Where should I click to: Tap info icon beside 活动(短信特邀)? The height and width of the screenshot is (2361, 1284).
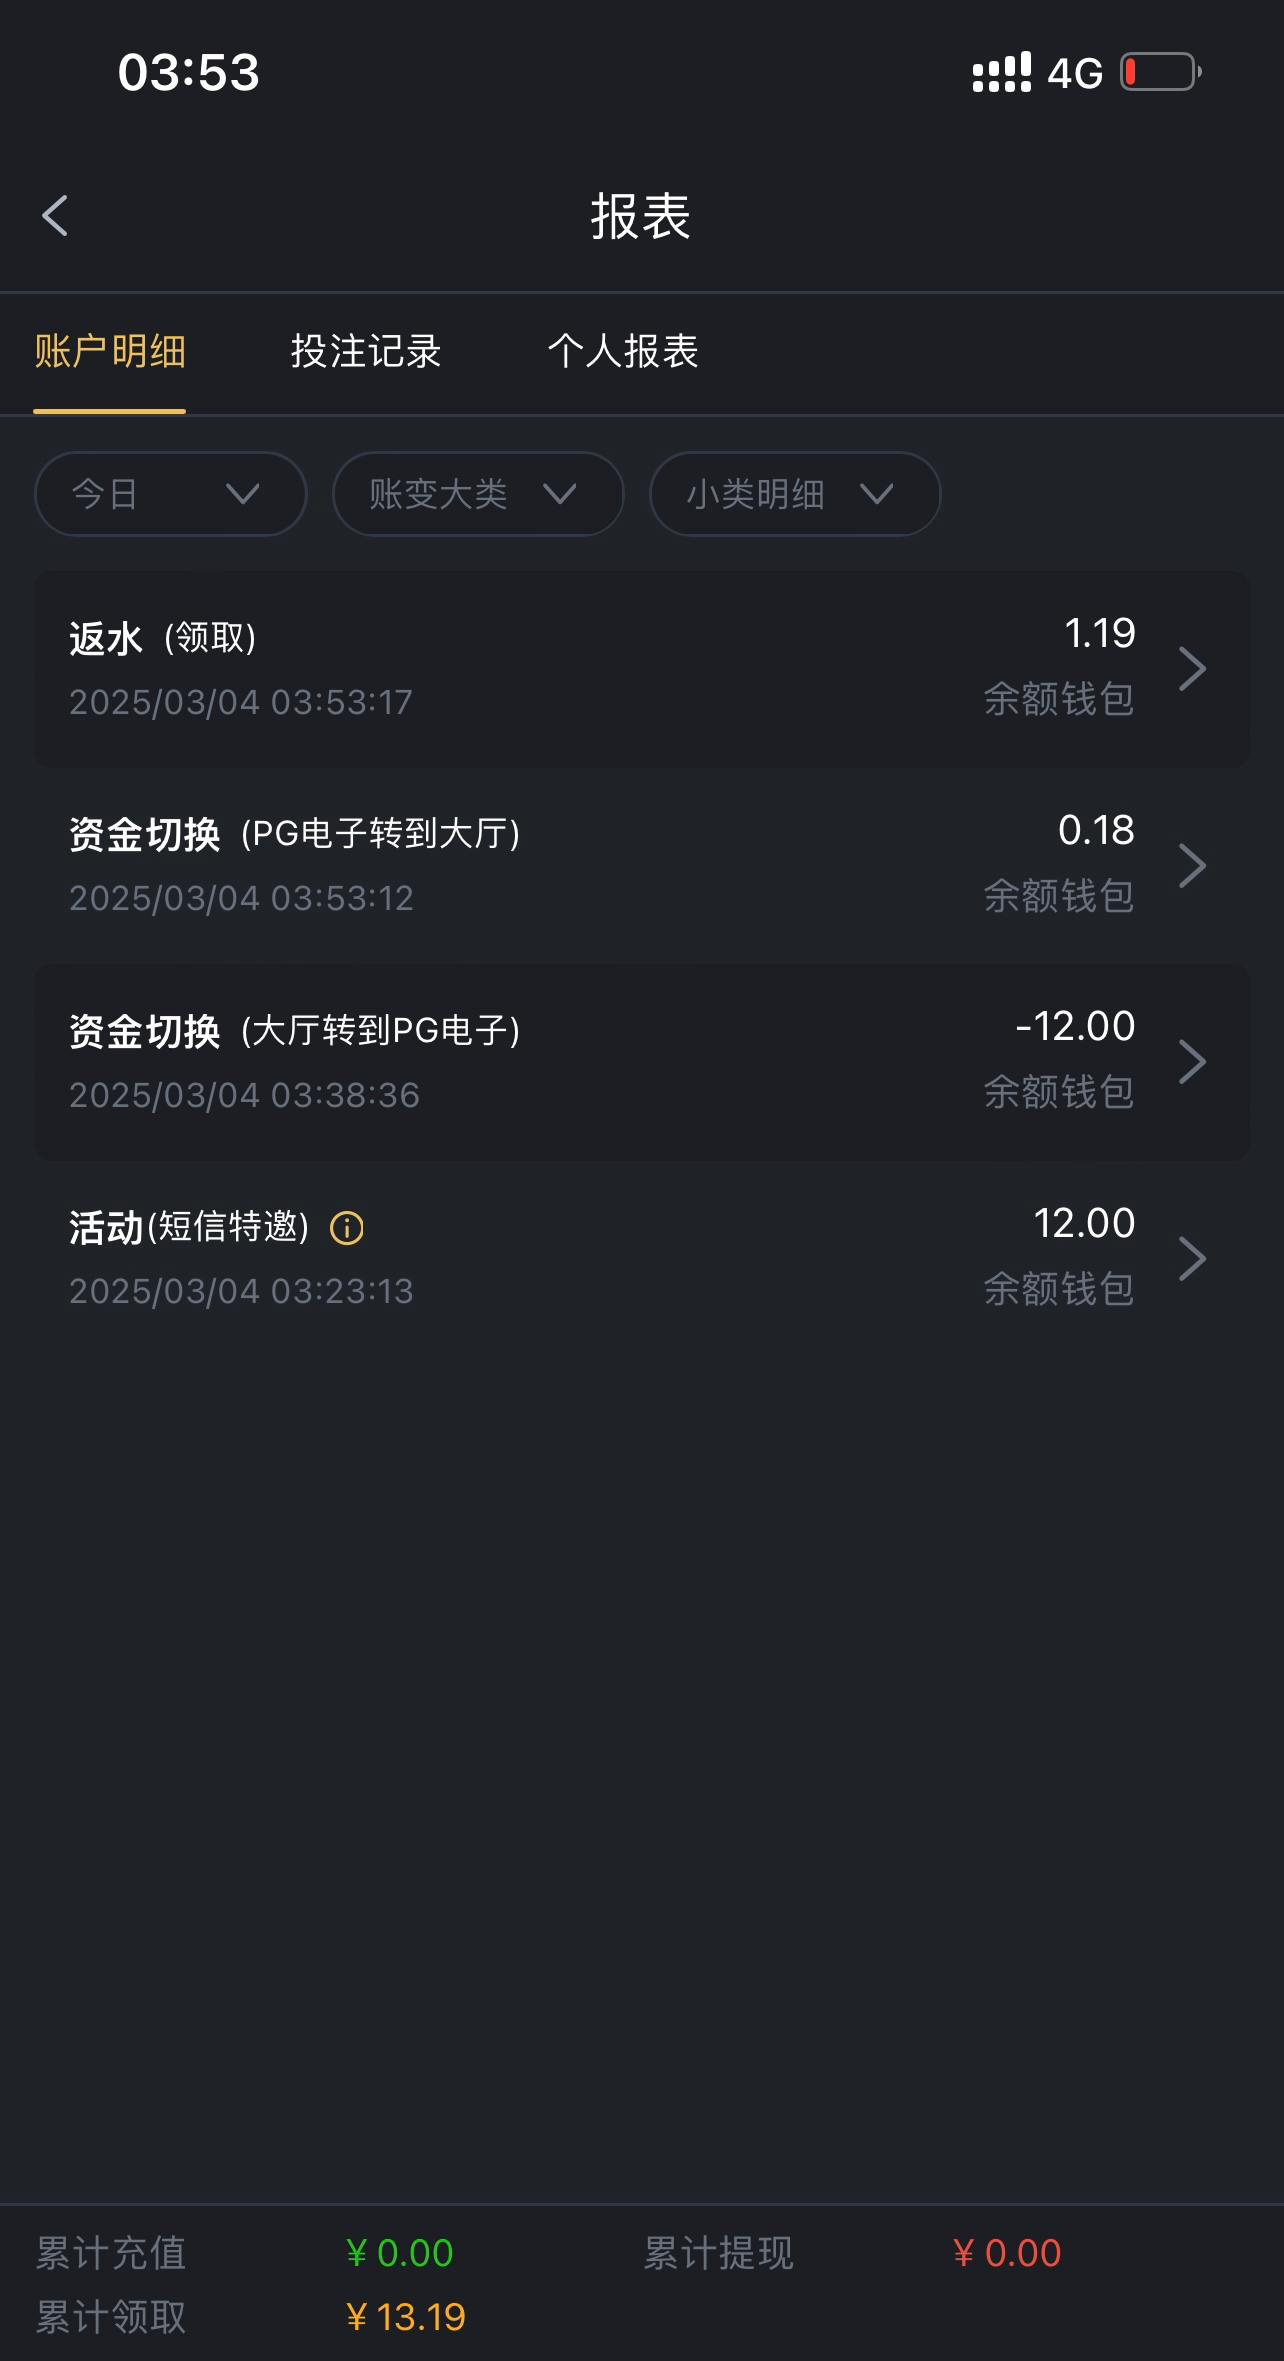coord(347,1227)
